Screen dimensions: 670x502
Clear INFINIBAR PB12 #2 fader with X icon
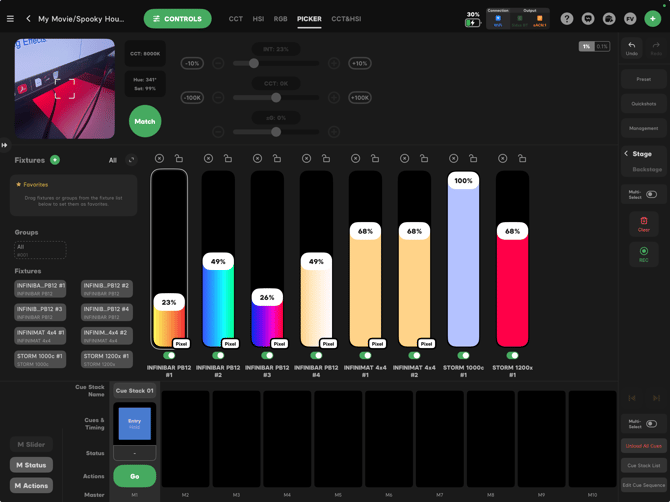208,159
